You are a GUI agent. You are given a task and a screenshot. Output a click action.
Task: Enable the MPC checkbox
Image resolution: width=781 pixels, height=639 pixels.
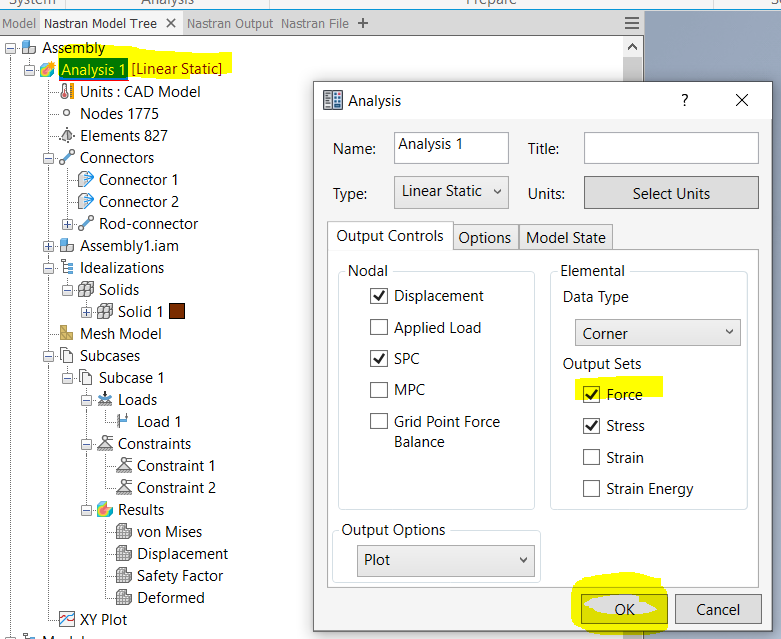[x=379, y=389]
